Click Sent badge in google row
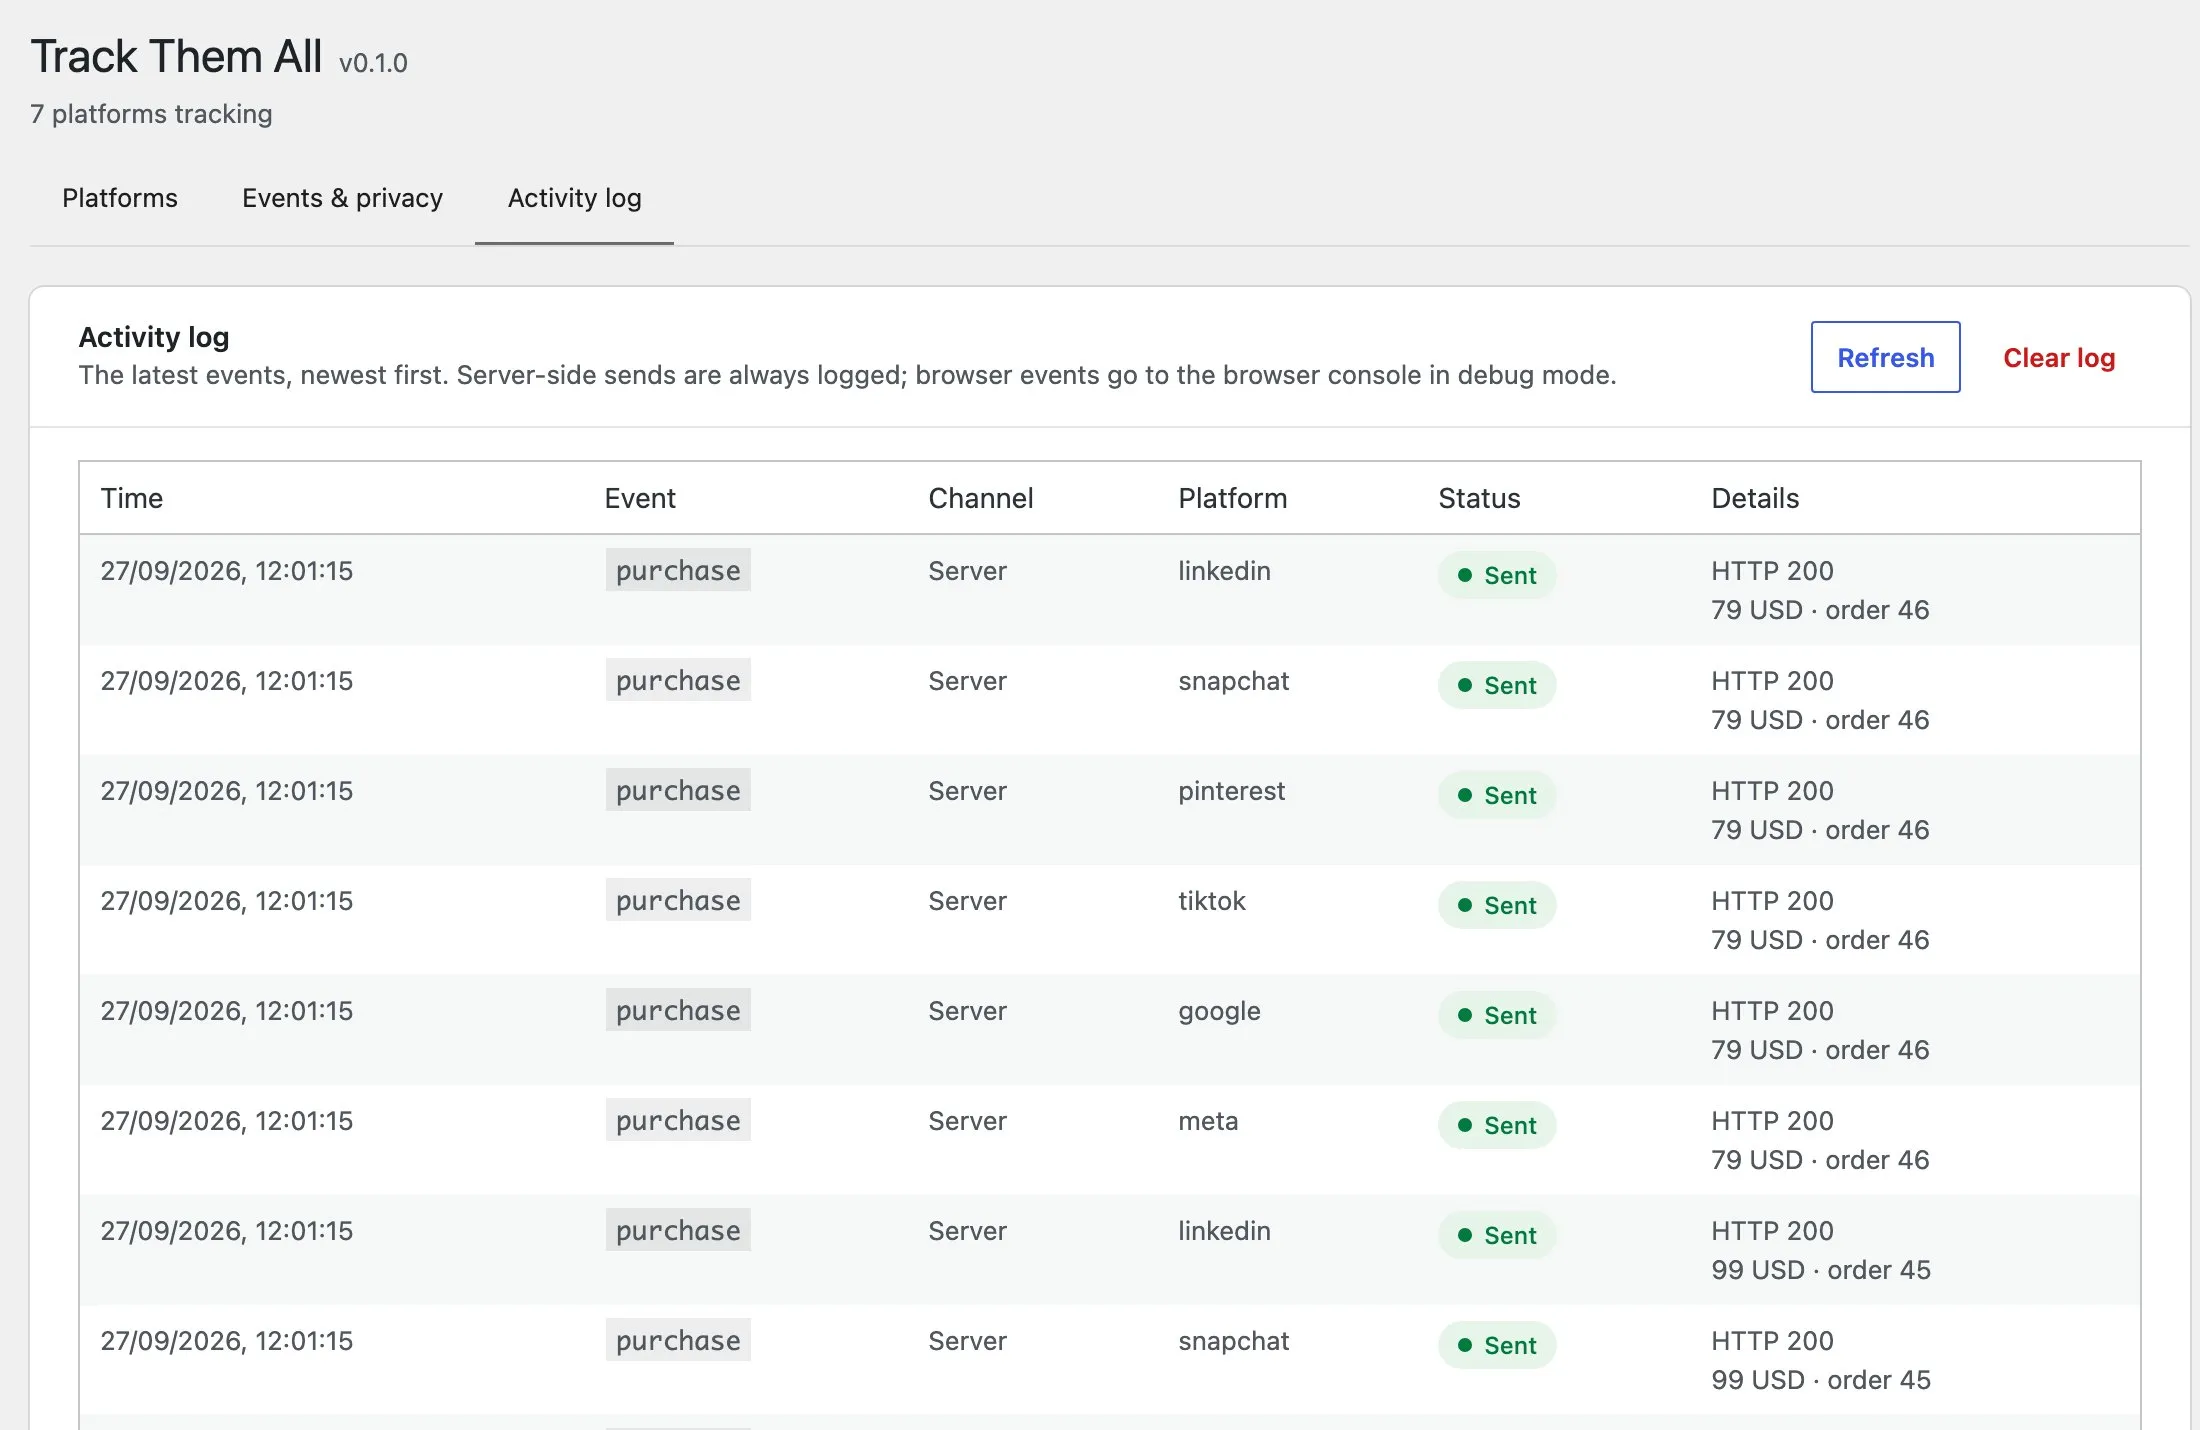The image size is (2200, 1430). click(1497, 1015)
